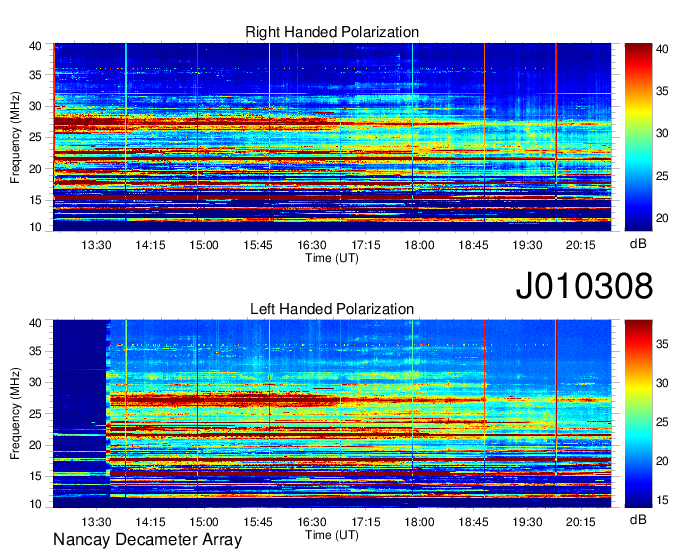Click the 10 frequency tick of the Left Handed plot
This screenshot has height=552, width=680.
click(x=35, y=504)
